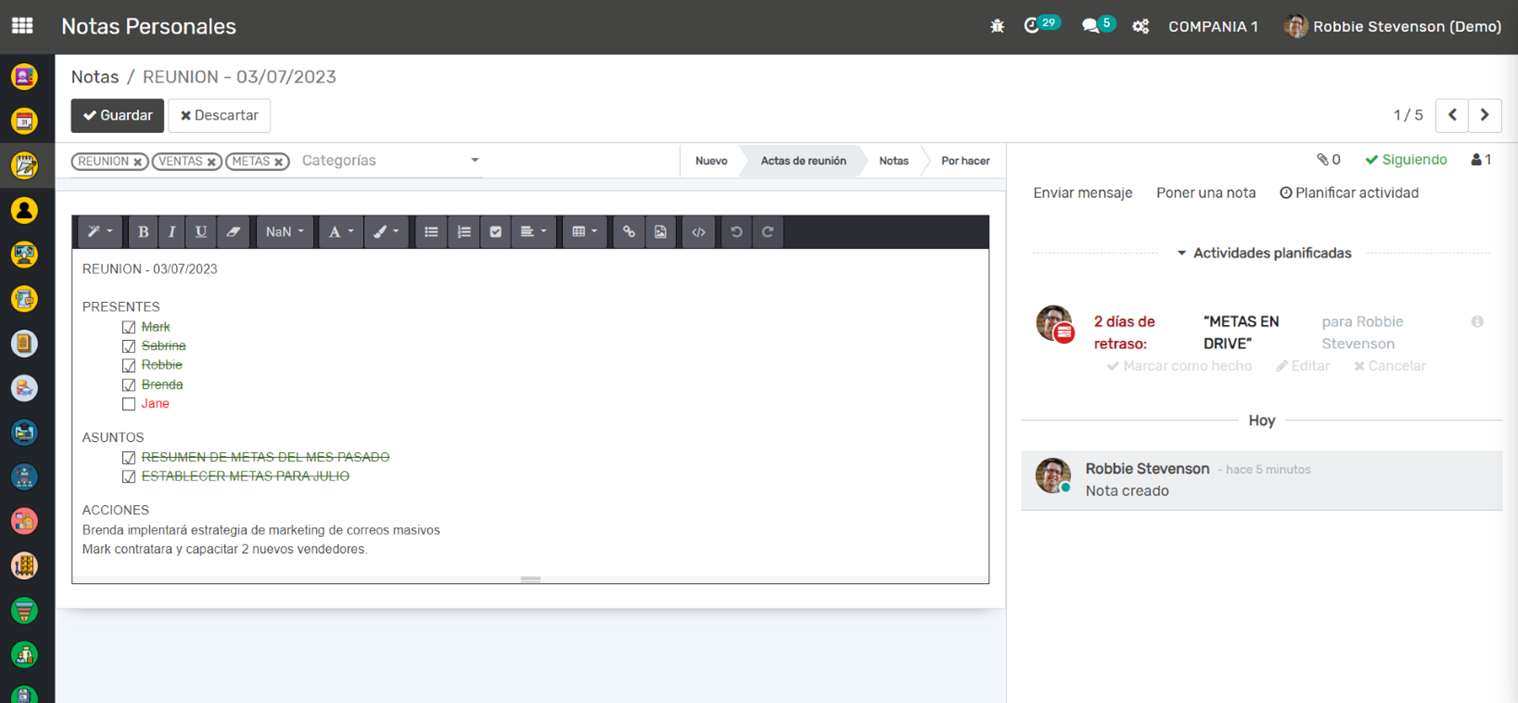Check the Jane attendance checkbox
The height and width of the screenshot is (703, 1518).
point(128,404)
